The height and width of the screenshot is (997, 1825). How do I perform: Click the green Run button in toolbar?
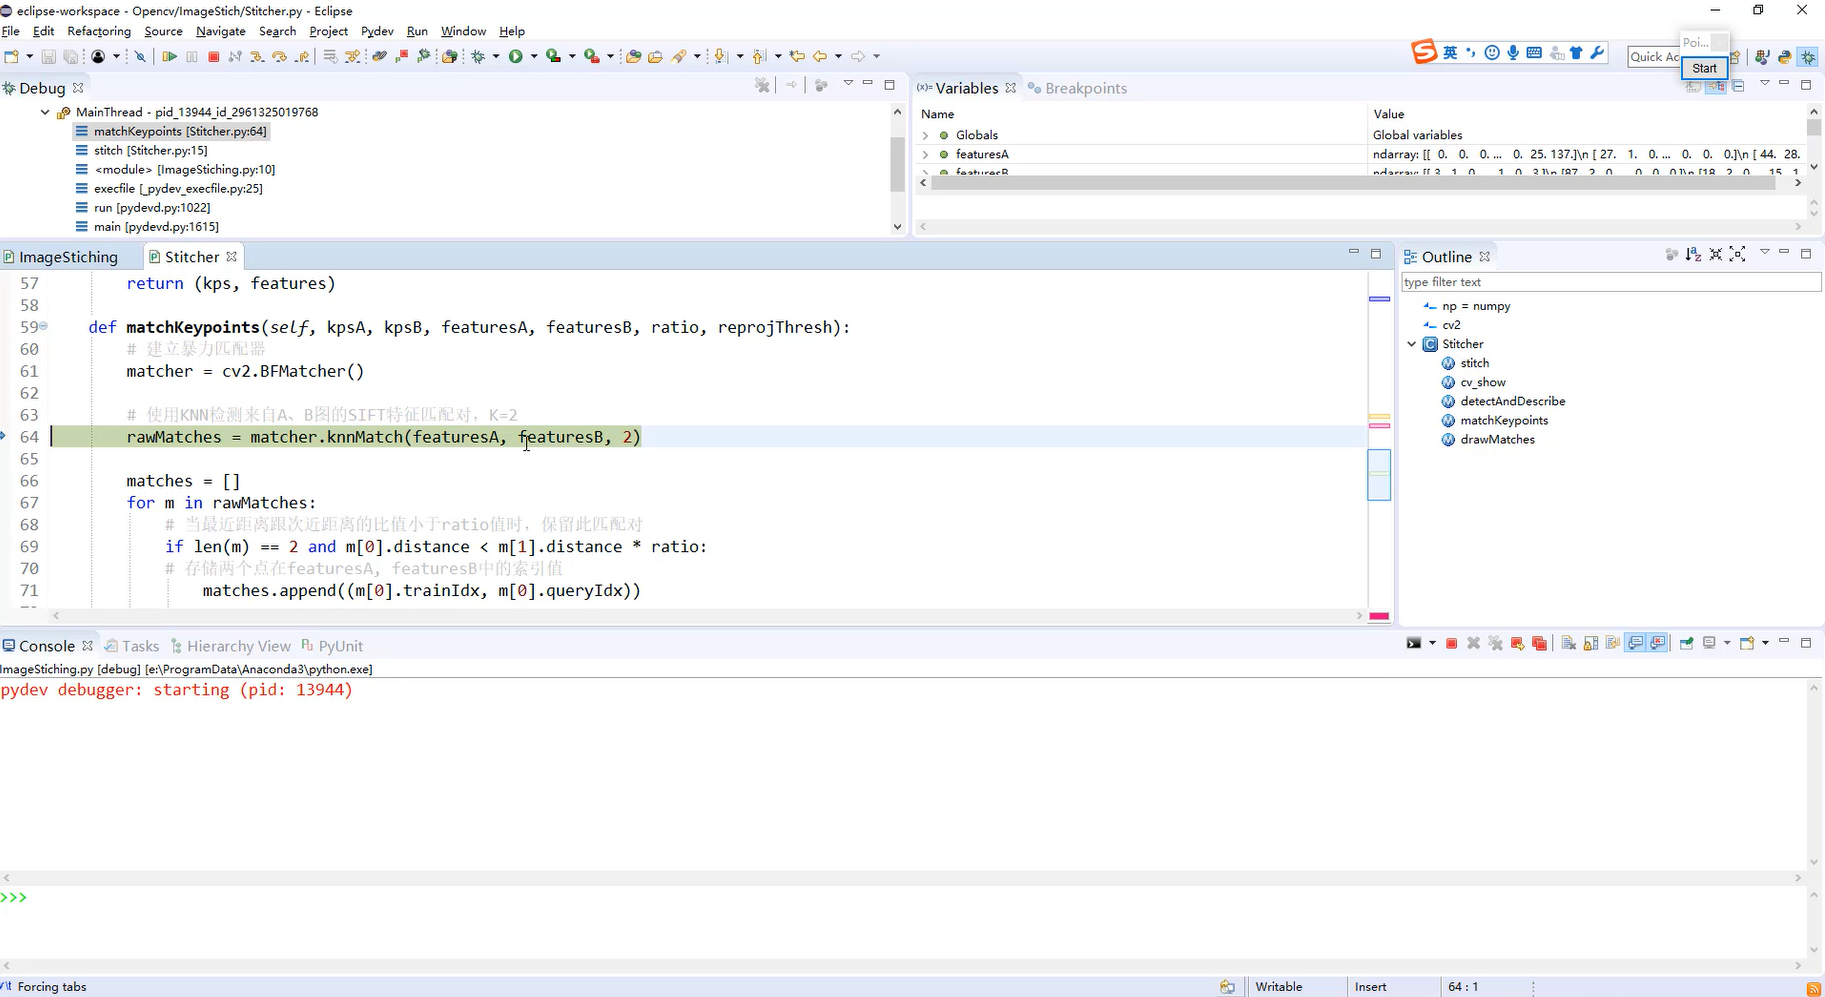click(515, 56)
